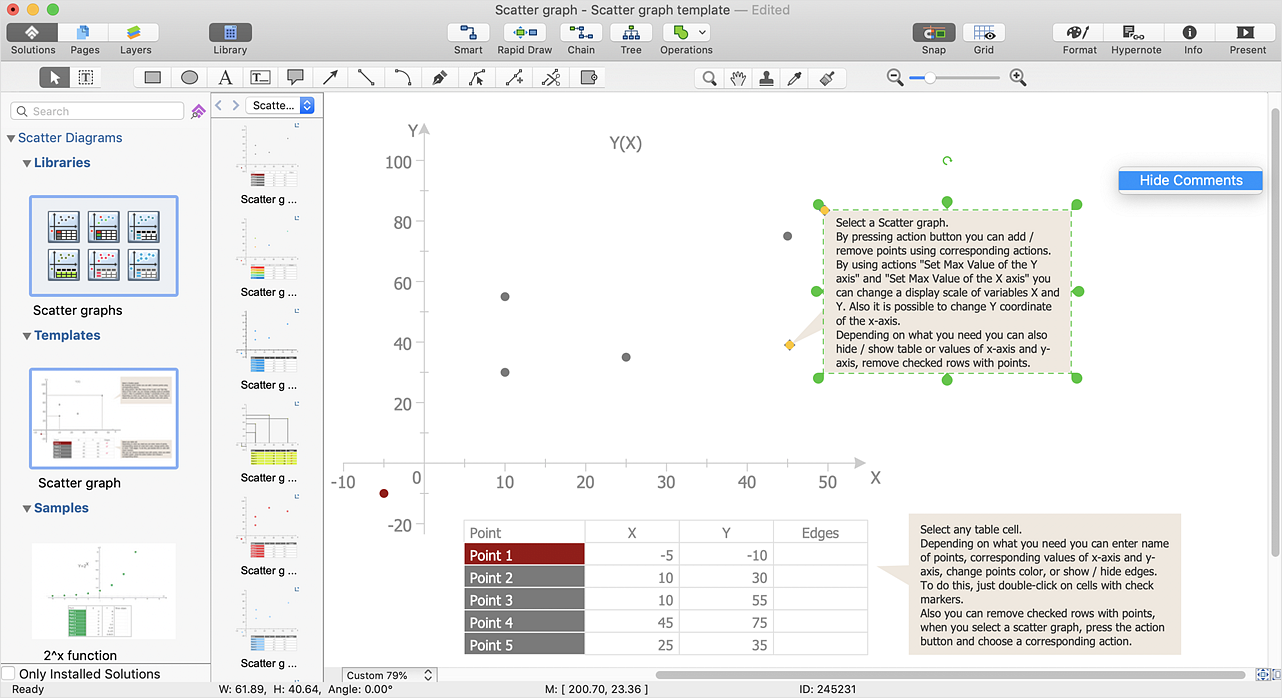Viewport: 1282px width, 698px height.
Task: Select the ellipse shape tool
Action: pos(189,77)
